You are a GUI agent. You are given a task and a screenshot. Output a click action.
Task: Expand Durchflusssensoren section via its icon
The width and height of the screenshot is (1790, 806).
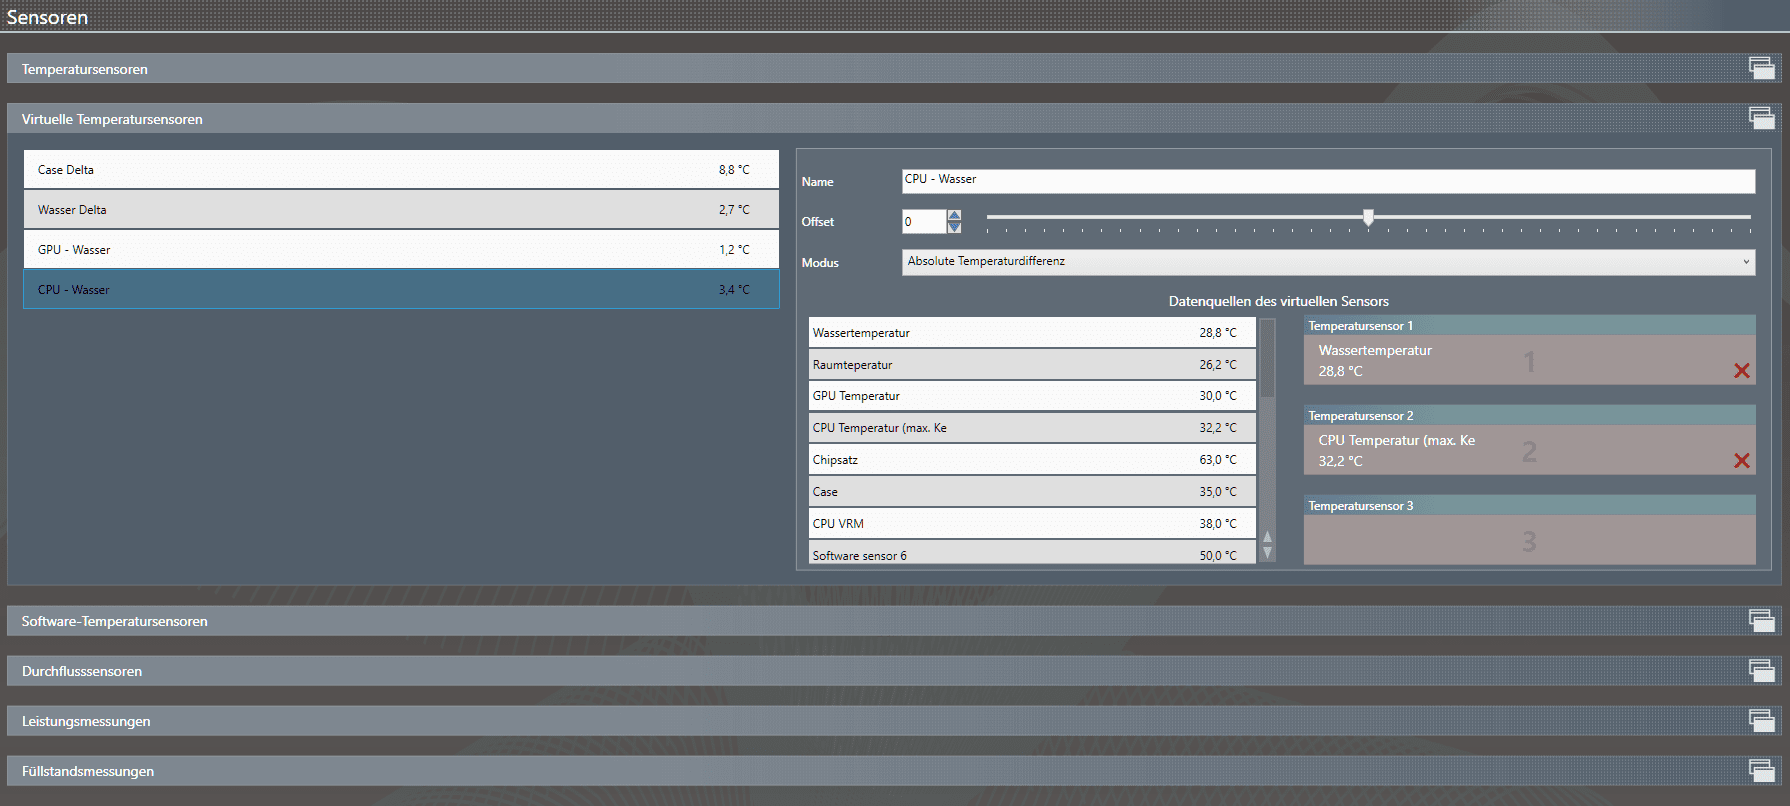(1761, 670)
